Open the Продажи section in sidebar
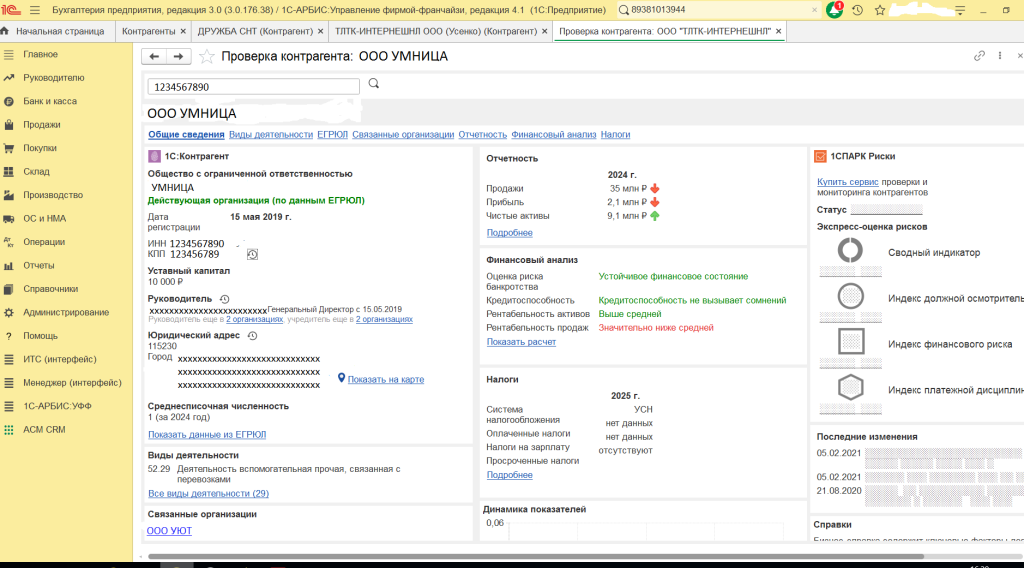The width and height of the screenshot is (1024, 568). pyautogui.click(x=42, y=125)
